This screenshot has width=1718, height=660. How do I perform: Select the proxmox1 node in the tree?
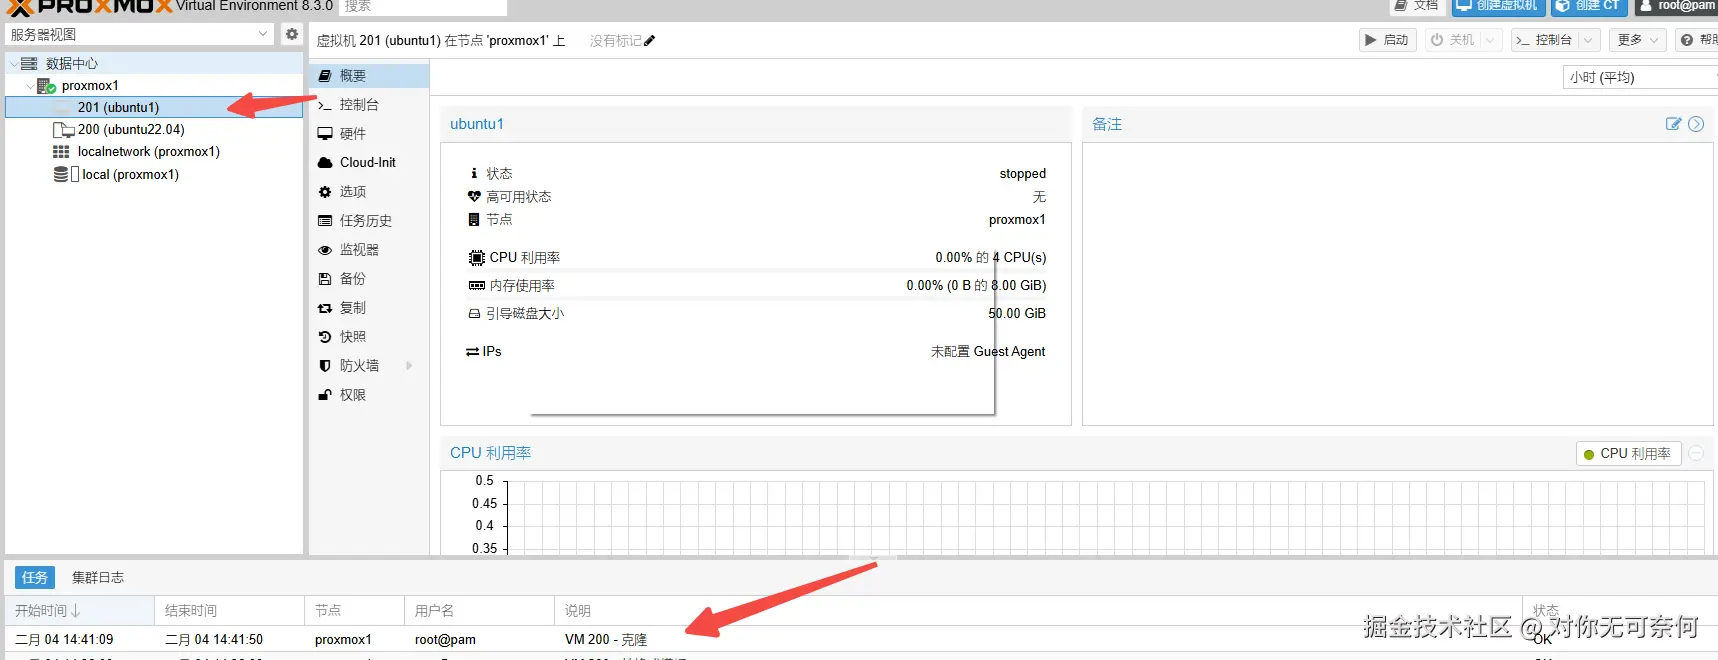click(90, 86)
